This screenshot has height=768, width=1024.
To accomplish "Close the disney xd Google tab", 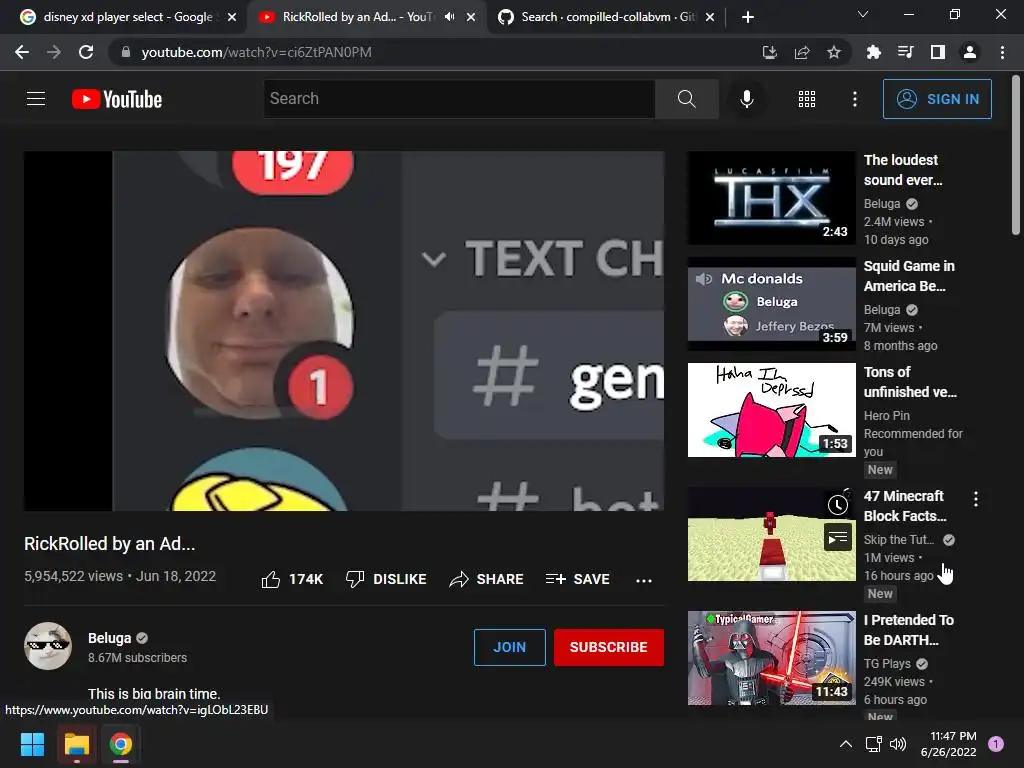I will click(232, 18).
